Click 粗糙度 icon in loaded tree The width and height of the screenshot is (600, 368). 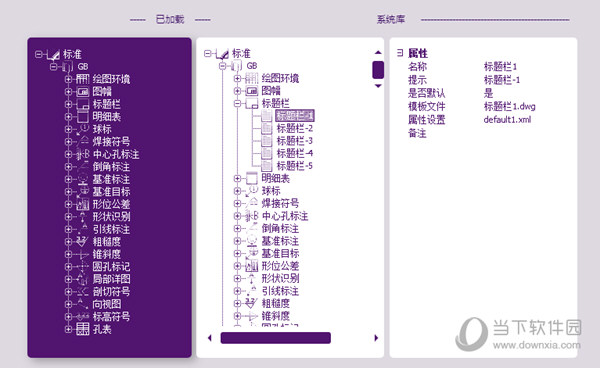tap(82, 242)
